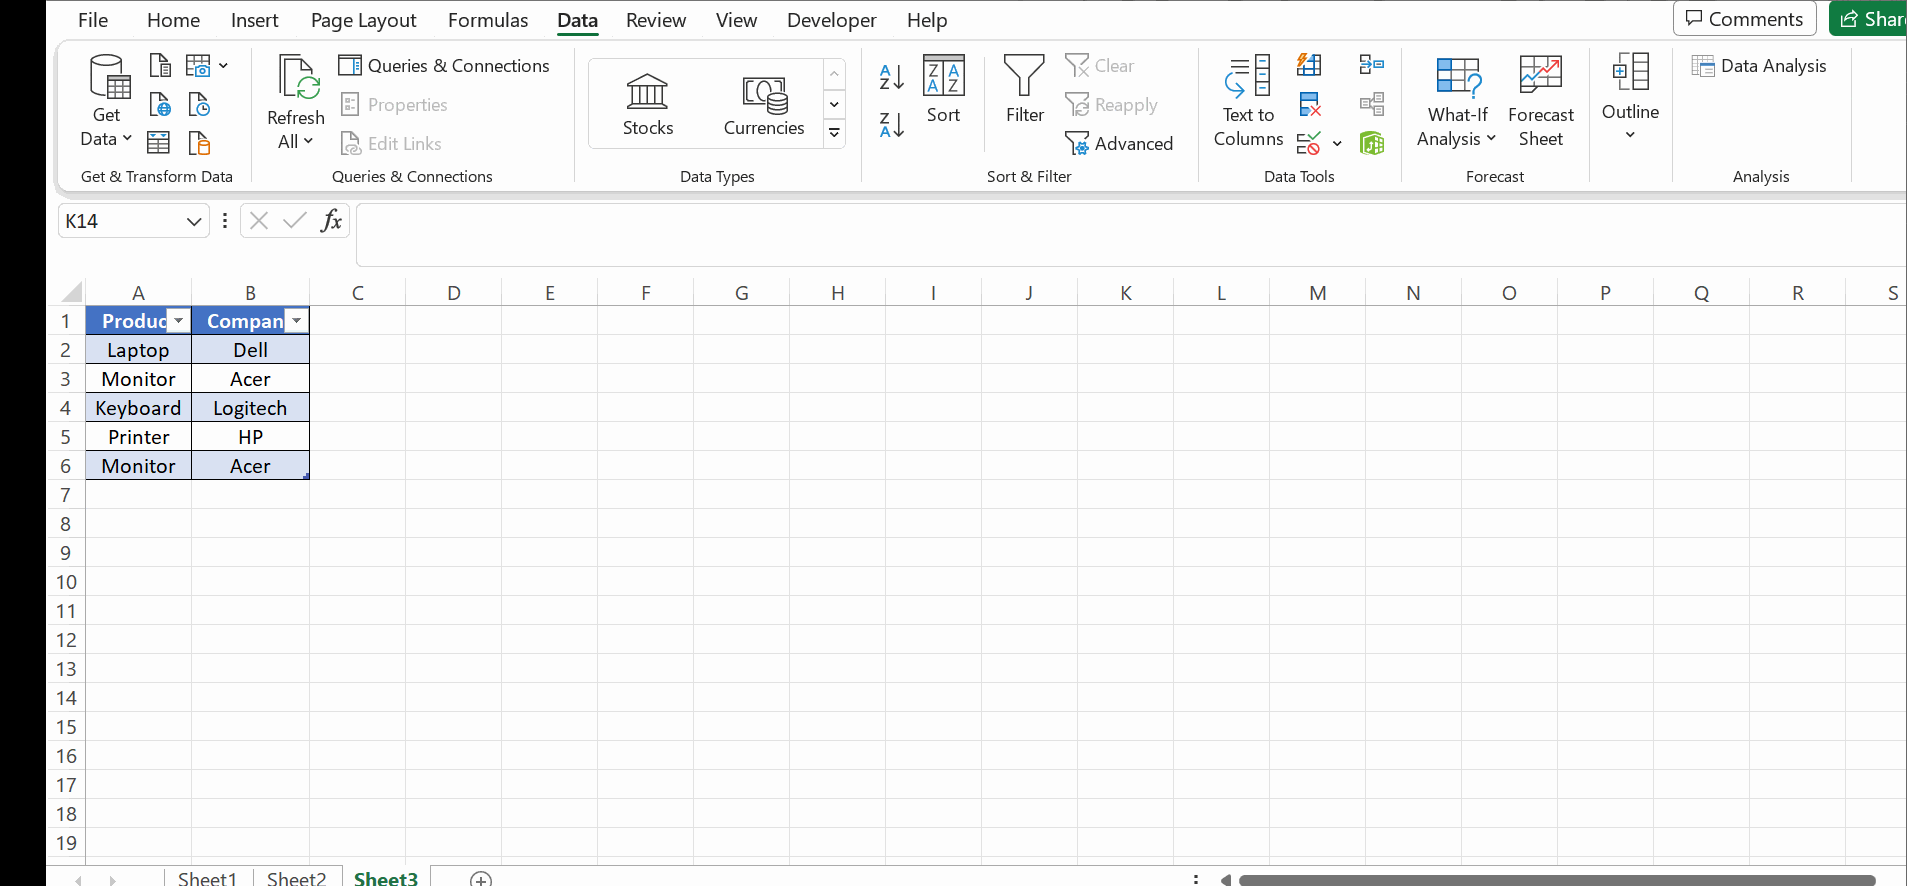Click the Advanced filter button

pos(1119,144)
